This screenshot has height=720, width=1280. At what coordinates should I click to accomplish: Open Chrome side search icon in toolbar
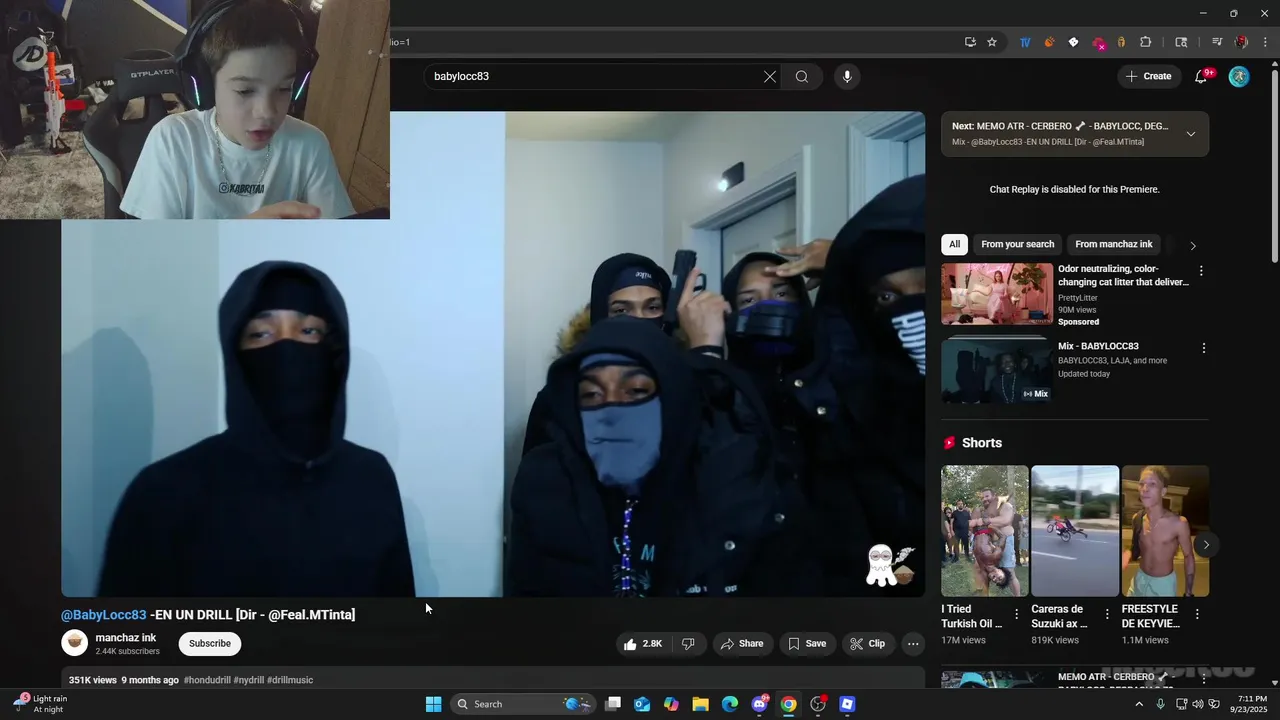pyautogui.click(x=1181, y=42)
